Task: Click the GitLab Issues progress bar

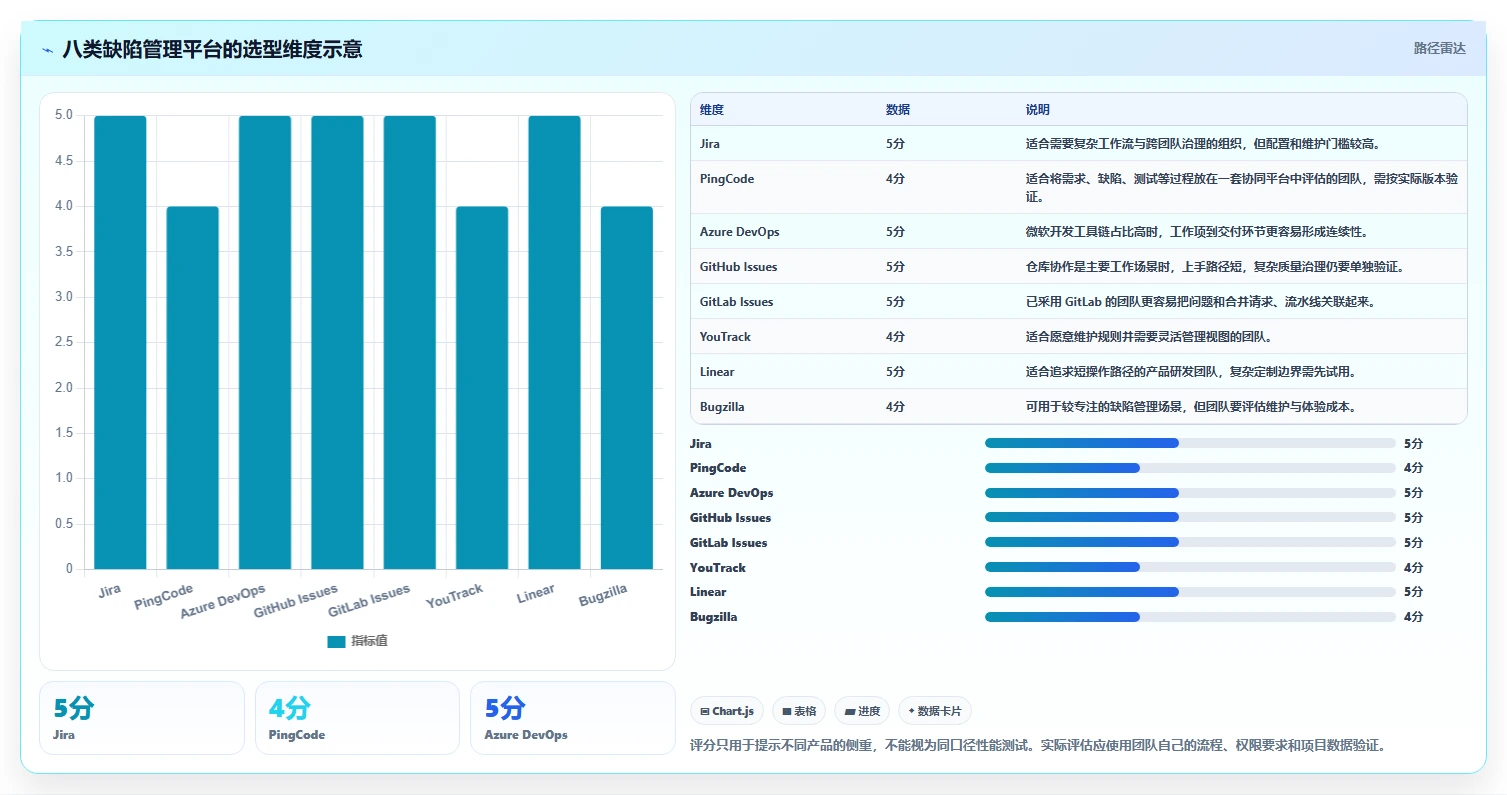Action: click(x=1190, y=542)
